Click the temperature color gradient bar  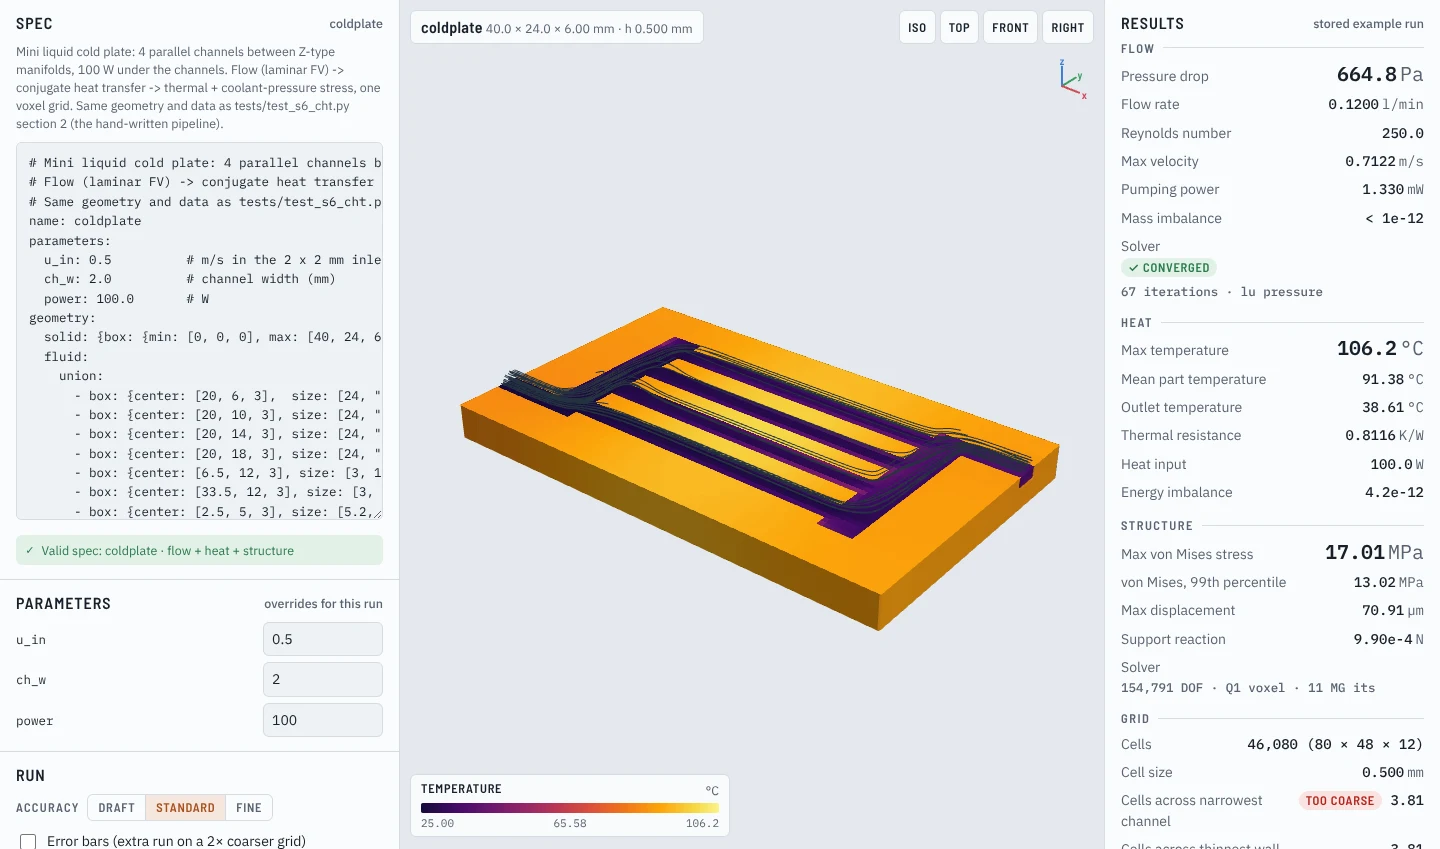point(570,808)
